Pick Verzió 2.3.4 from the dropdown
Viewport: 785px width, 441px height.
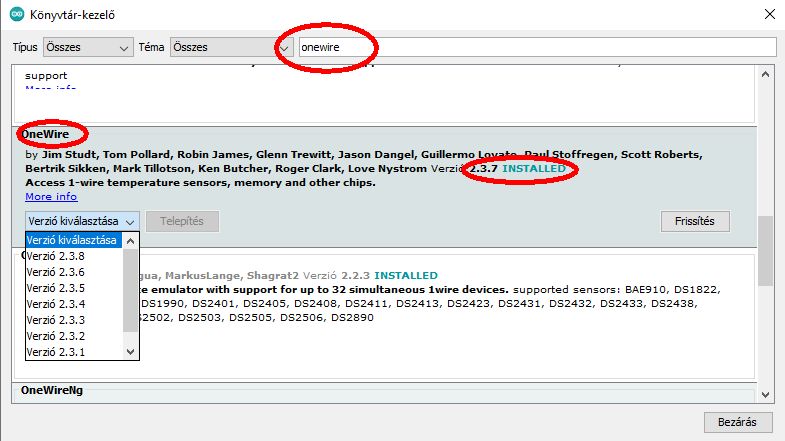pyautogui.click(x=76, y=304)
